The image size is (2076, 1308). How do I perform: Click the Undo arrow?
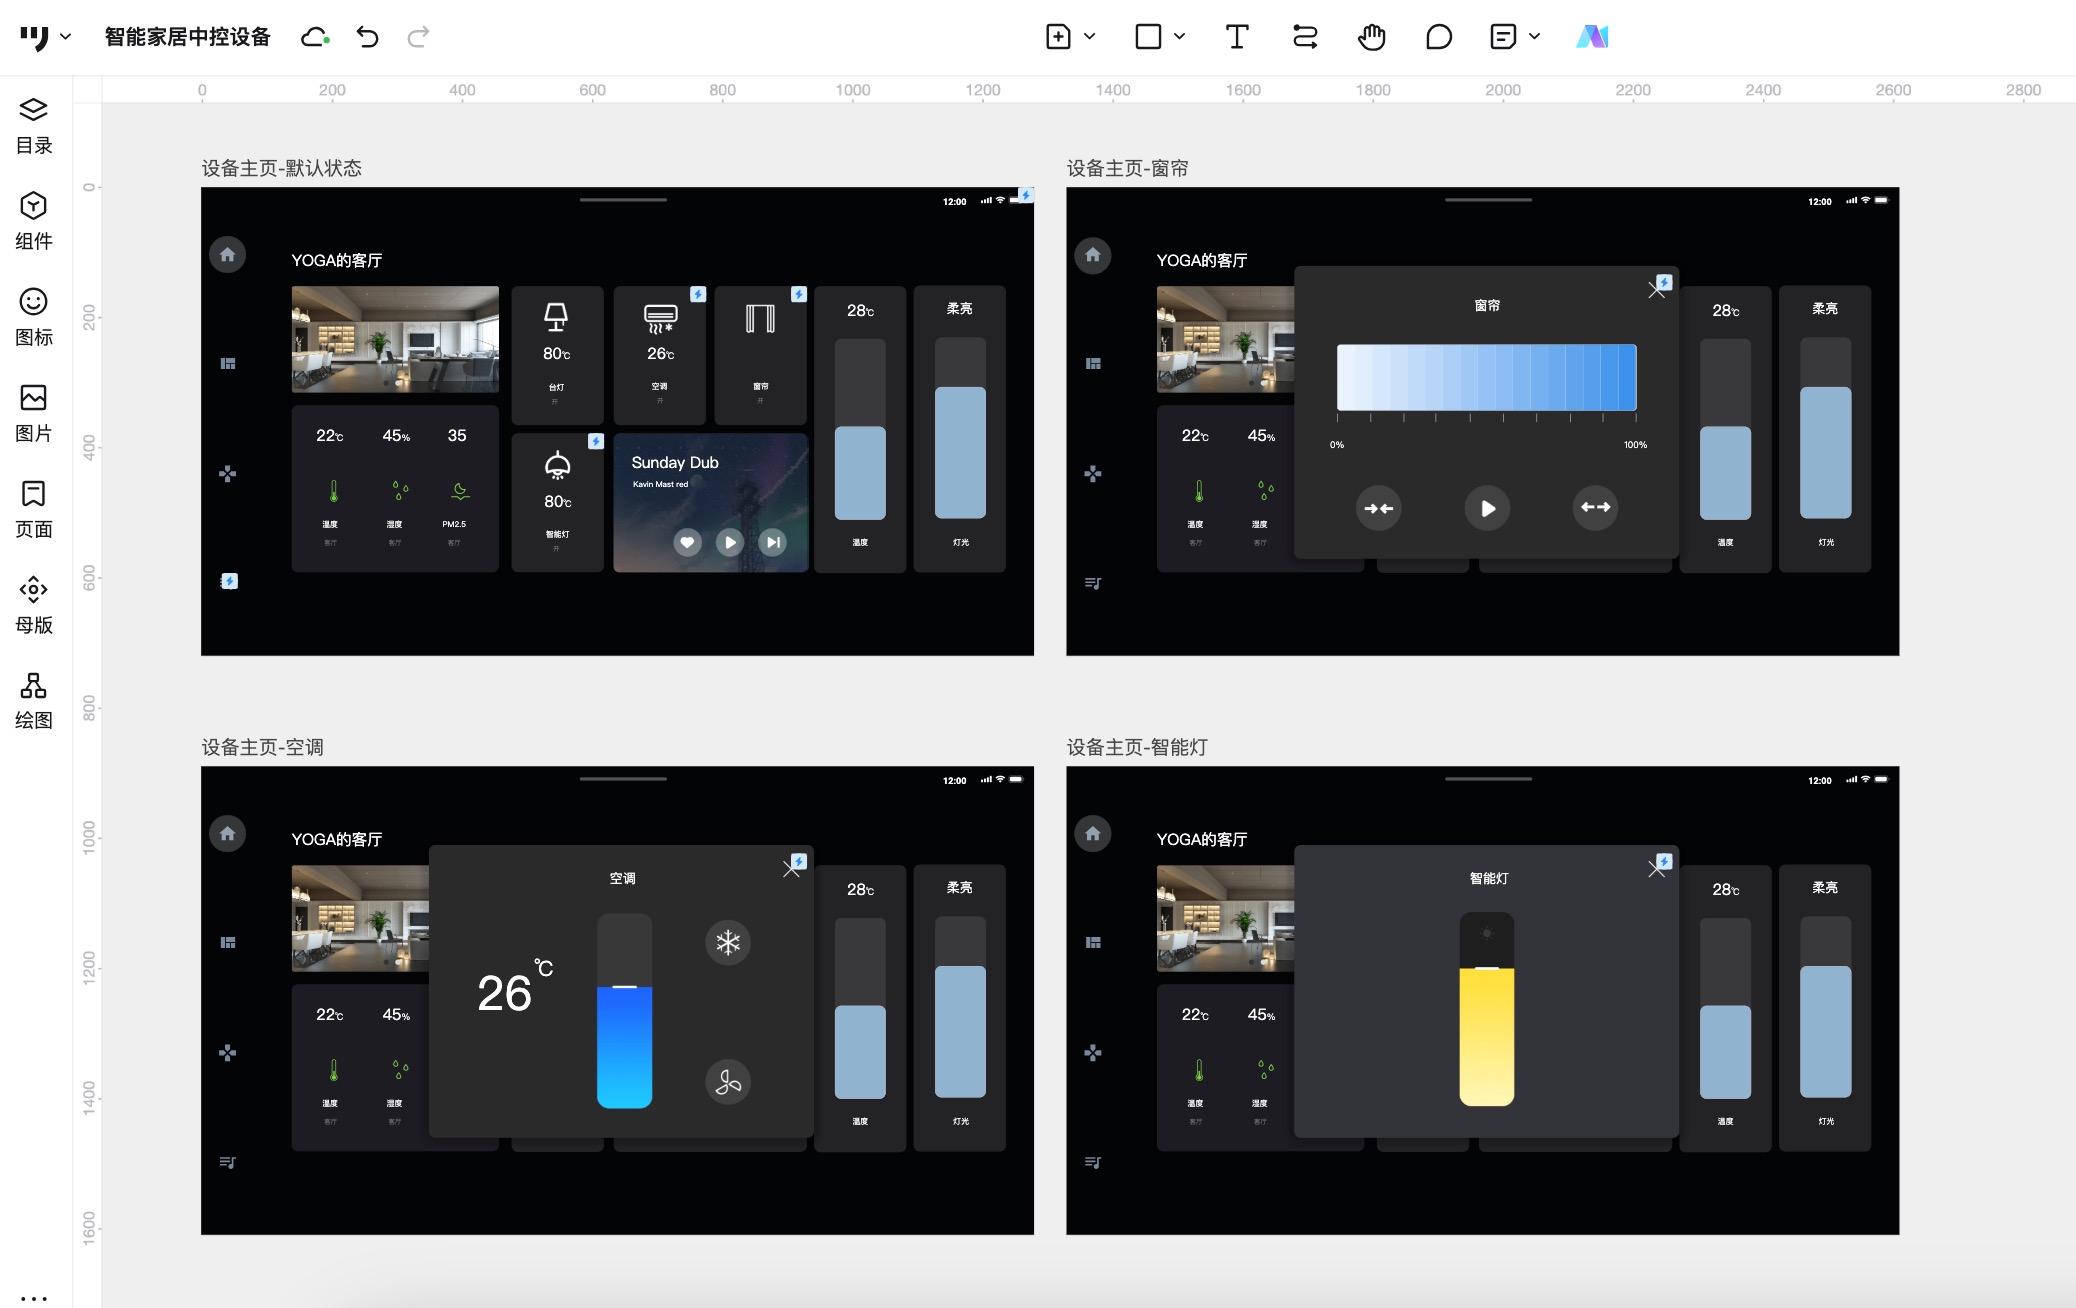point(367,37)
